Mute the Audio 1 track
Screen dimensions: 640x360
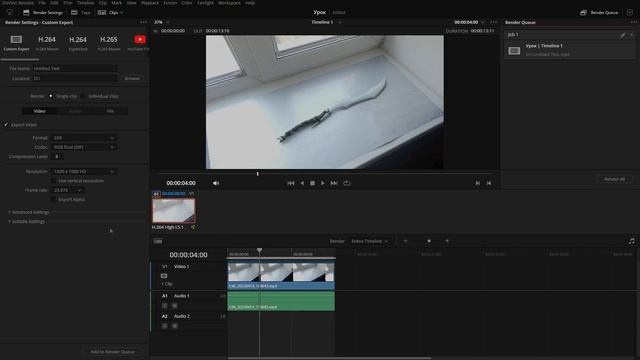175,305
